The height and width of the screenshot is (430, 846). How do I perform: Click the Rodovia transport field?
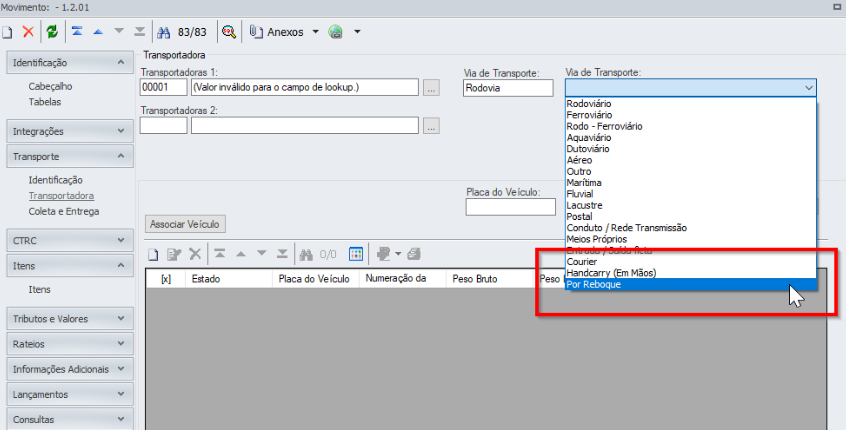click(508, 88)
